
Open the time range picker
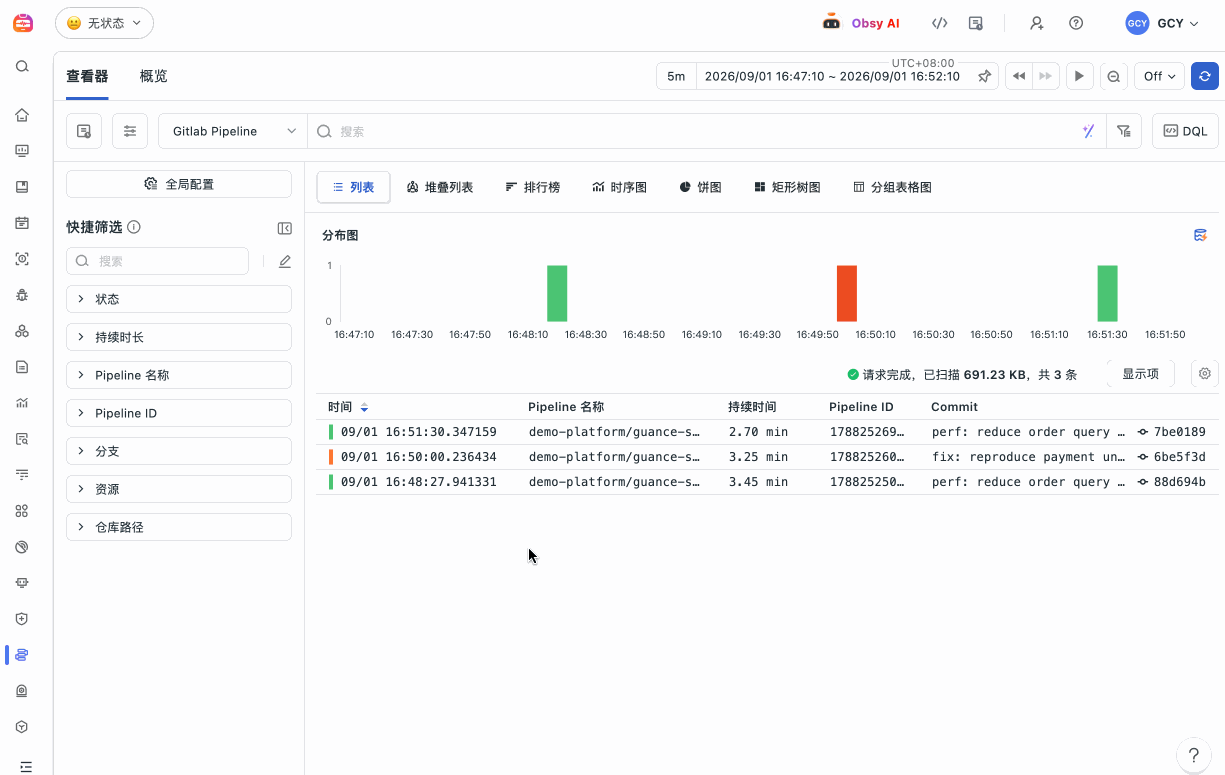[x=832, y=76]
